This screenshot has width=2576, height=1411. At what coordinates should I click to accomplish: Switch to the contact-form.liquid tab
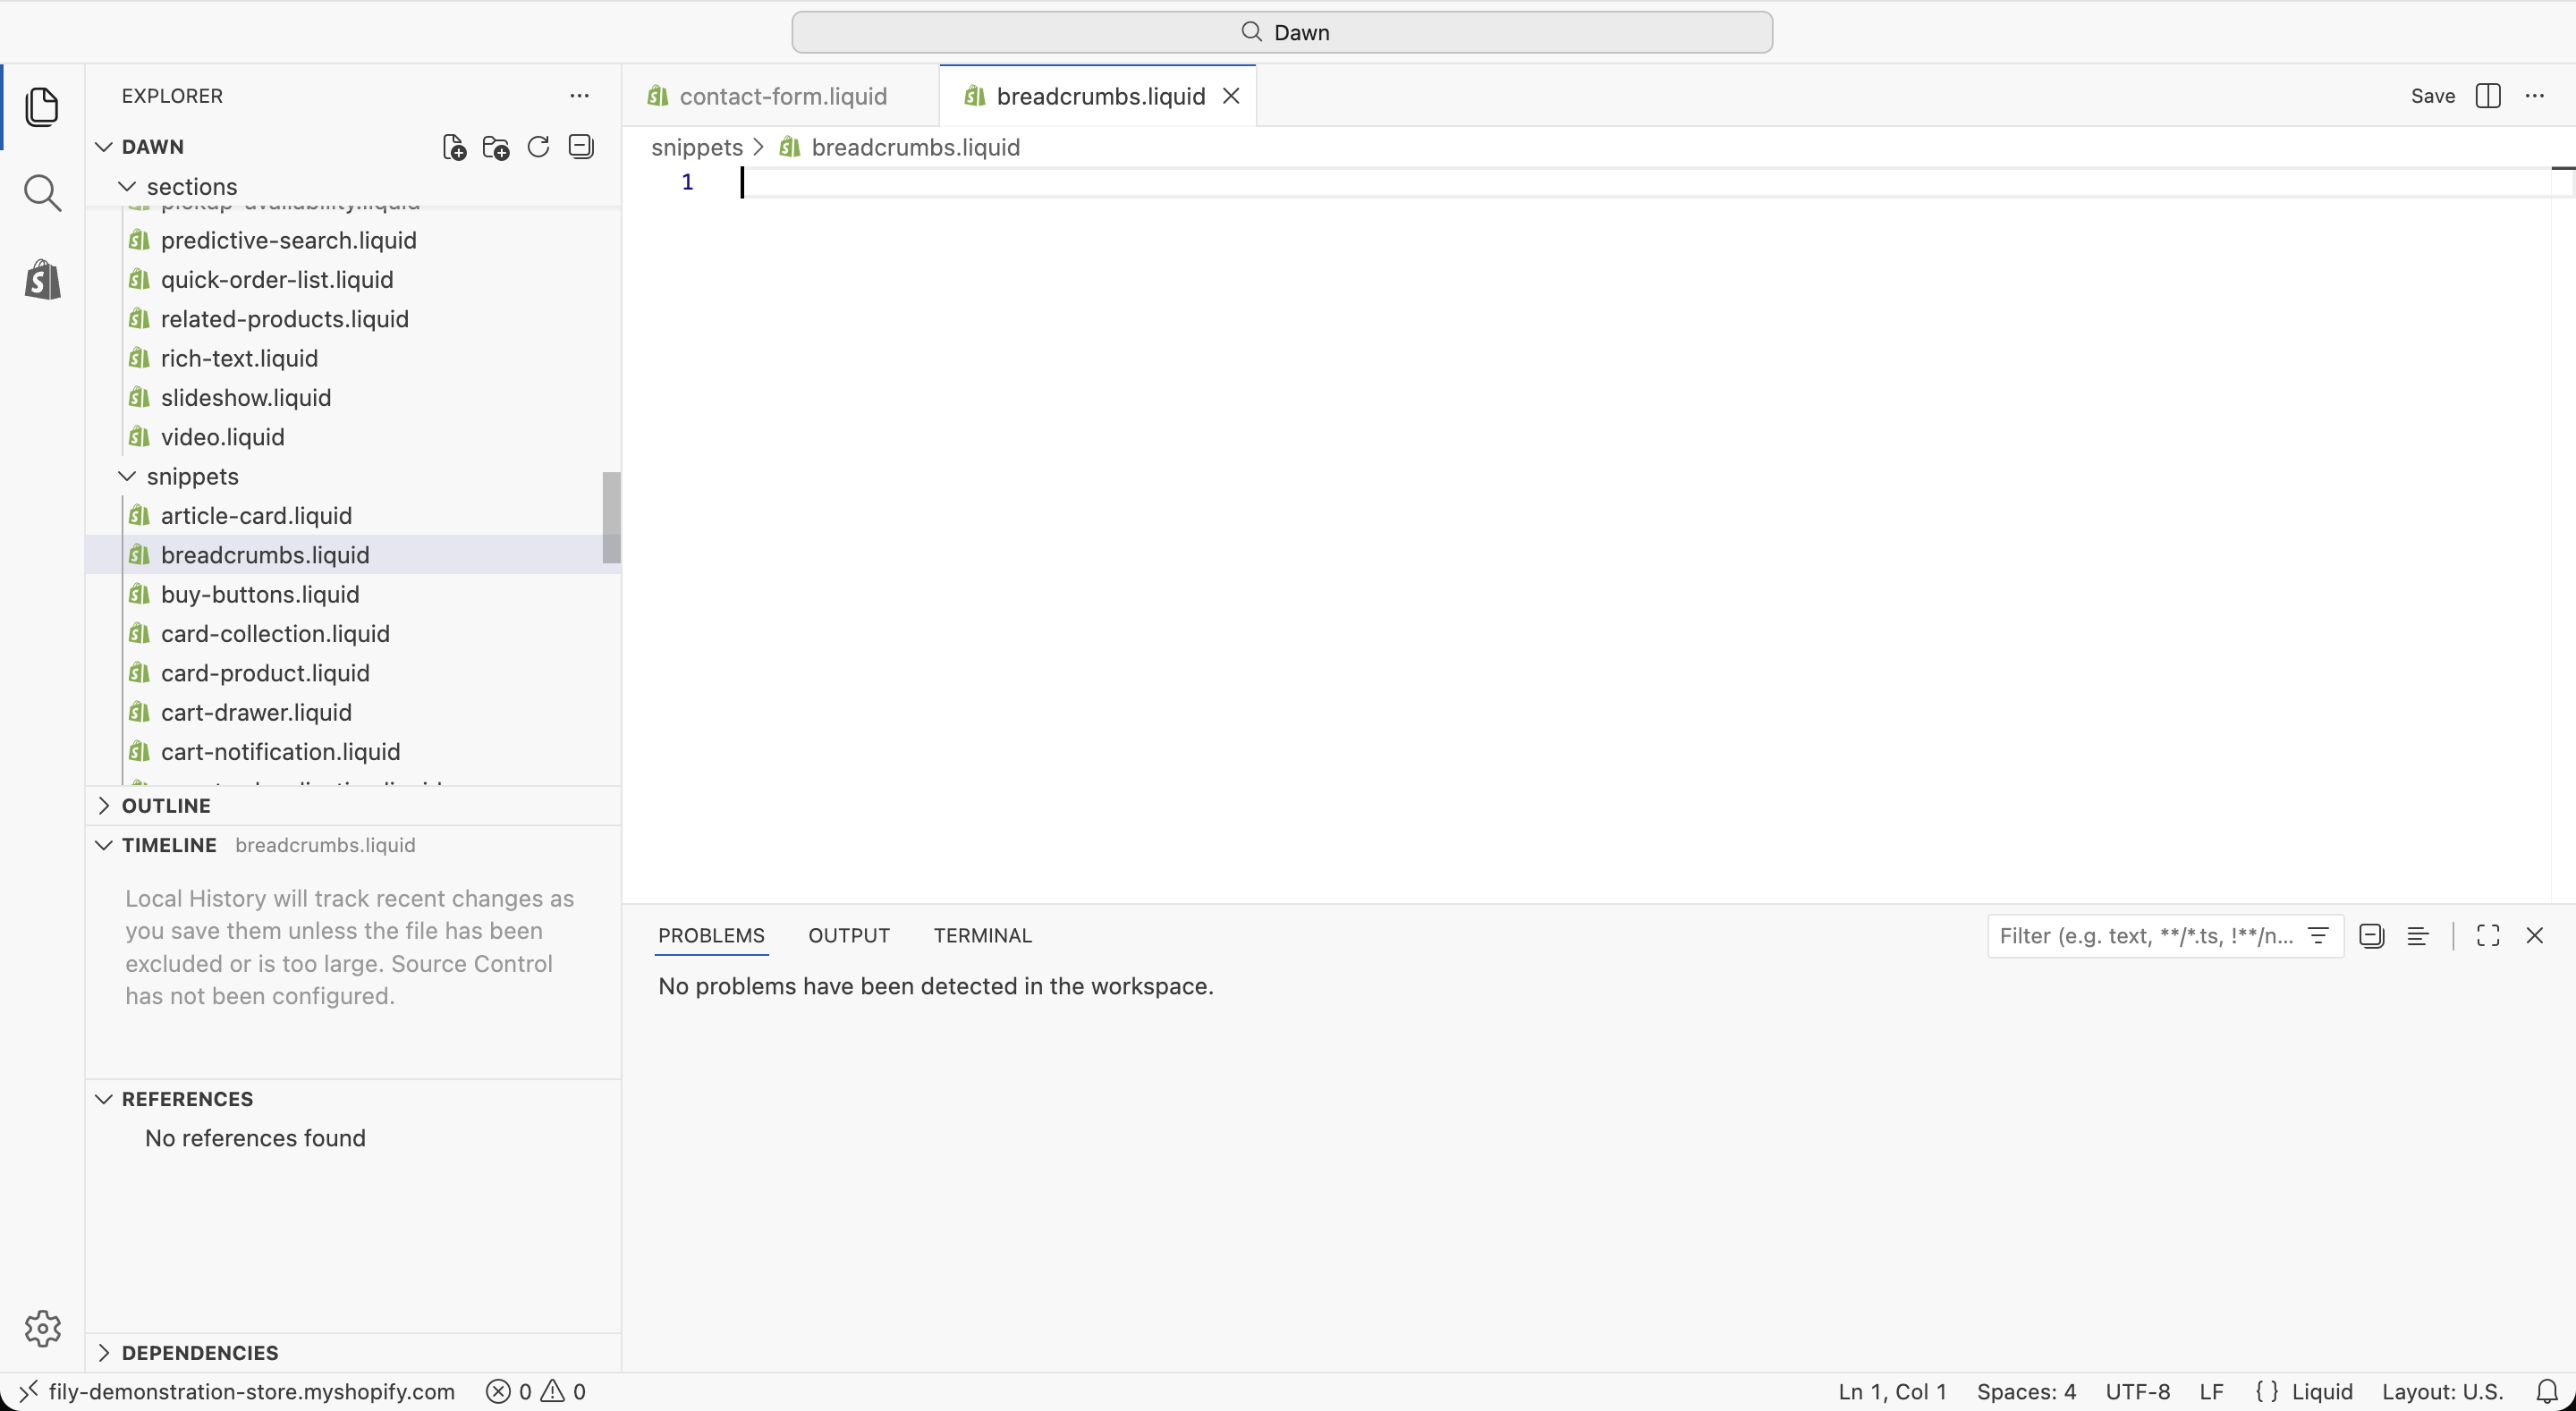pyautogui.click(x=782, y=96)
